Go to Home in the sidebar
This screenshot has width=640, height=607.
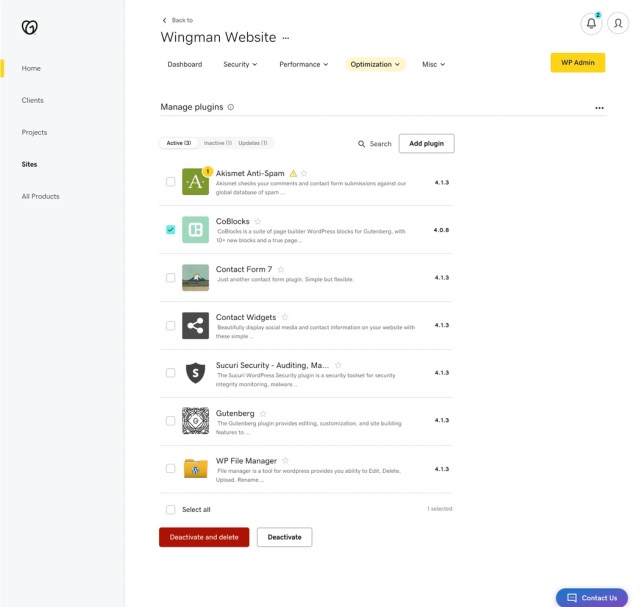click(x=31, y=69)
